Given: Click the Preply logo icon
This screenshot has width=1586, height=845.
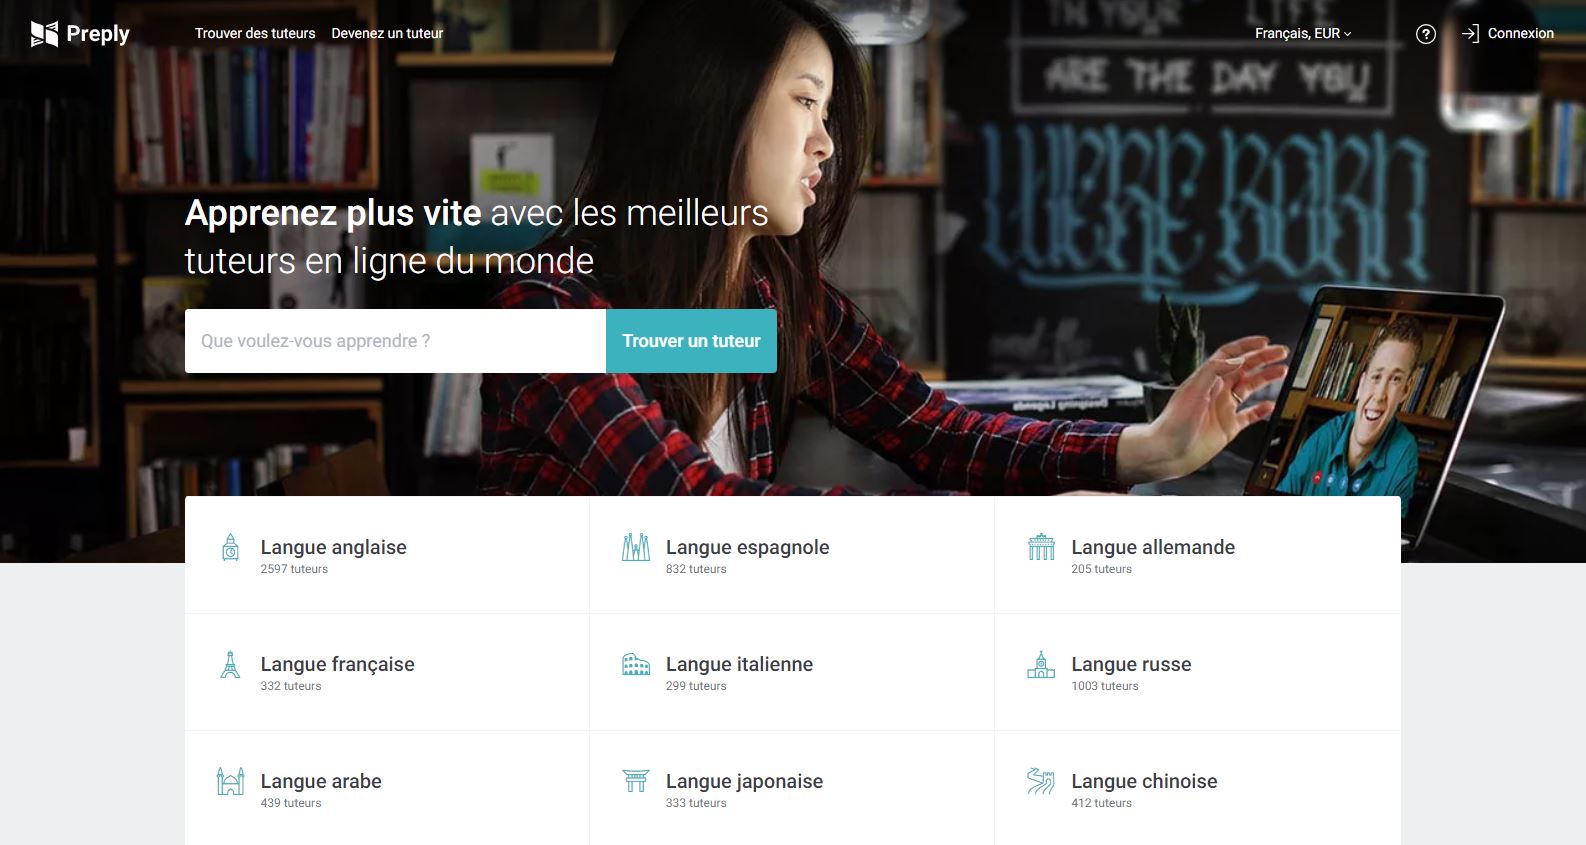Looking at the screenshot, I should (44, 34).
